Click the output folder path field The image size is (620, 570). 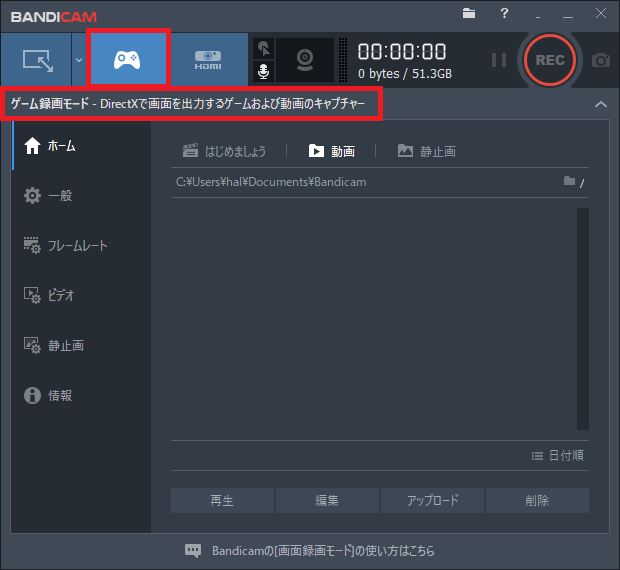coord(366,182)
